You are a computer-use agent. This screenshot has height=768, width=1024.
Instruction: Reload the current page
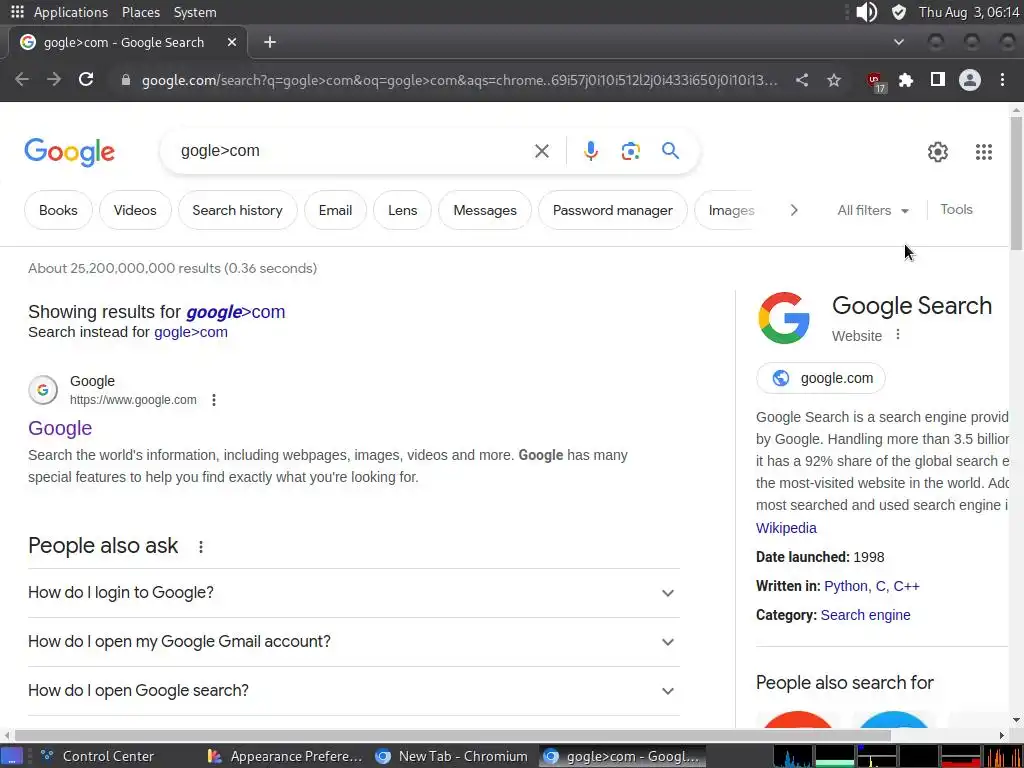click(x=86, y=80)
